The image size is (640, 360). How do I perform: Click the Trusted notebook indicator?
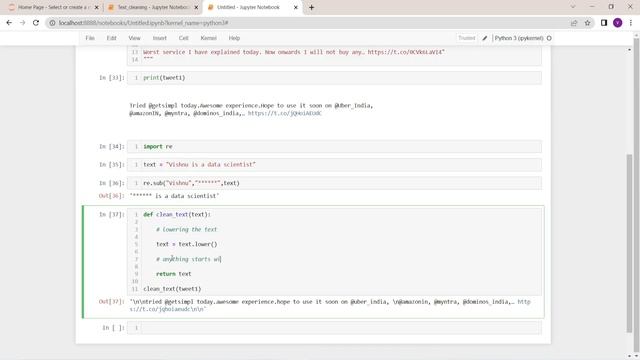tap(467, 38)
